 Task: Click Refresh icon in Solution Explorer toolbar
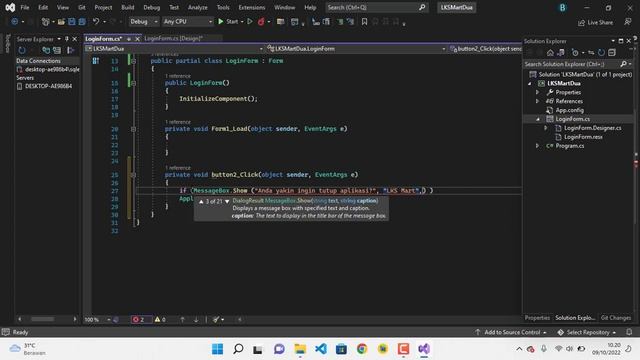(601, 53)
